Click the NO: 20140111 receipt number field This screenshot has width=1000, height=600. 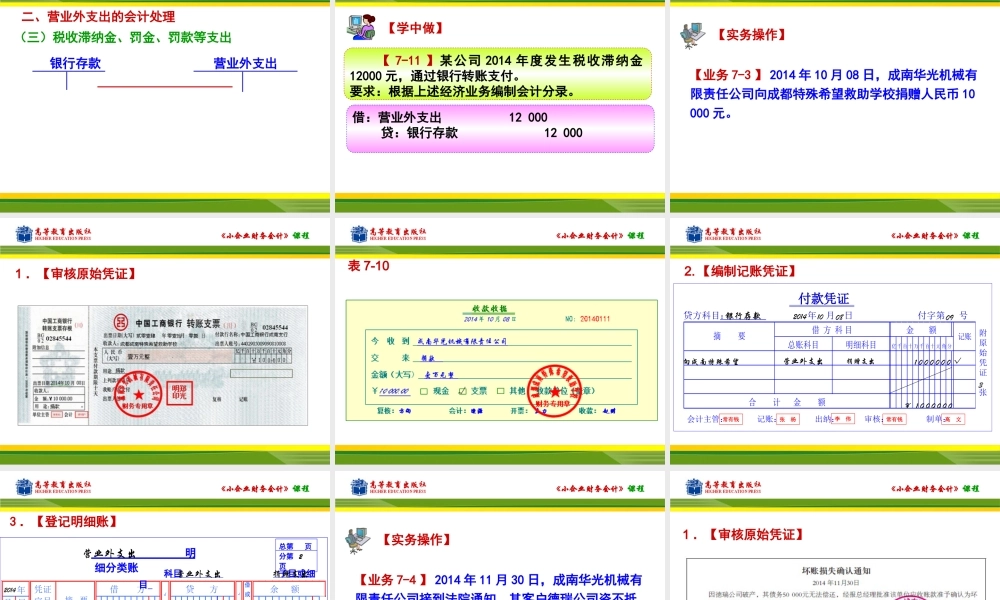[x=588, y=318]
